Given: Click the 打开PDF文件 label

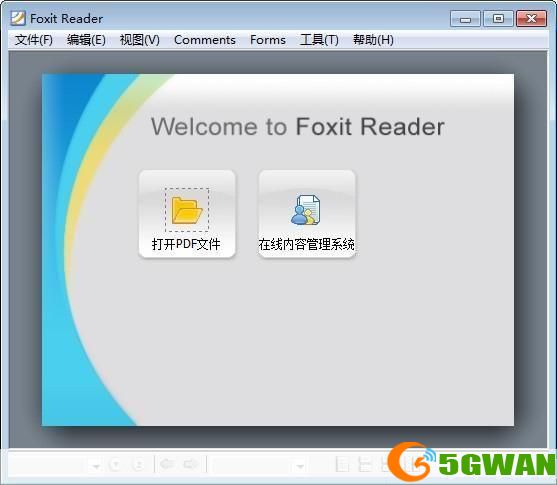Looking at the screenshot, I should click(186, 244).
